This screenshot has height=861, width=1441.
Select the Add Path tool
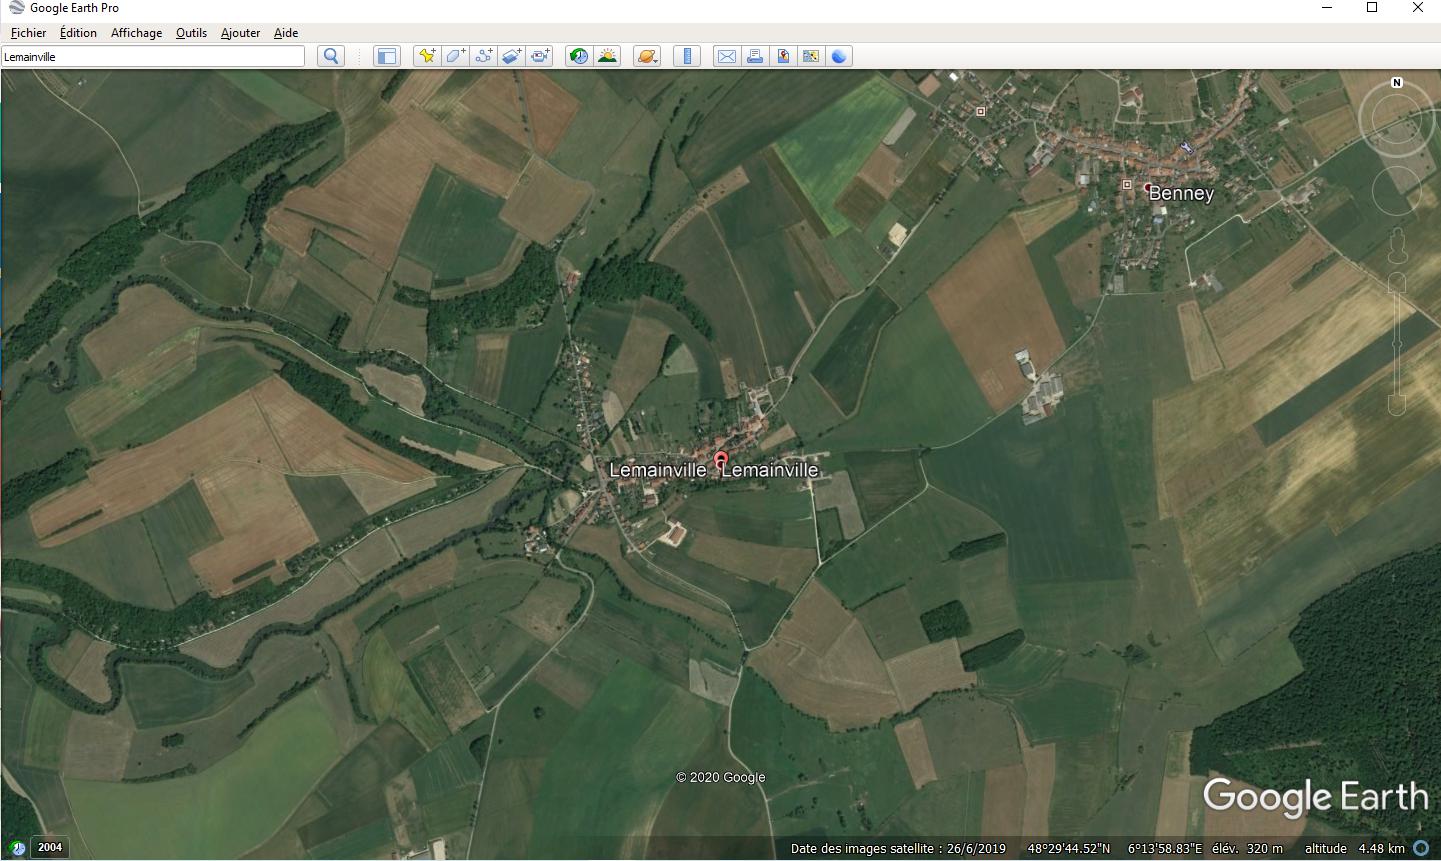483,56
